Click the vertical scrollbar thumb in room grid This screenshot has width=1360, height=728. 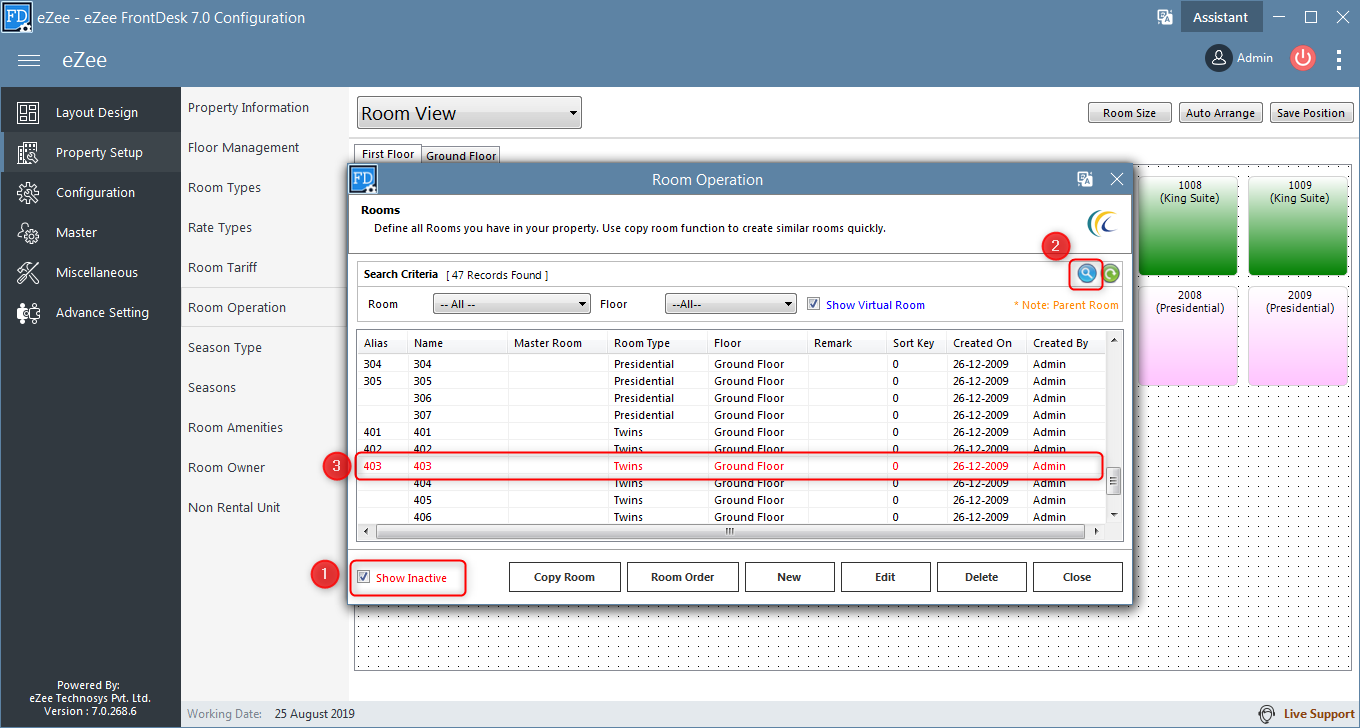point(1114,482)
